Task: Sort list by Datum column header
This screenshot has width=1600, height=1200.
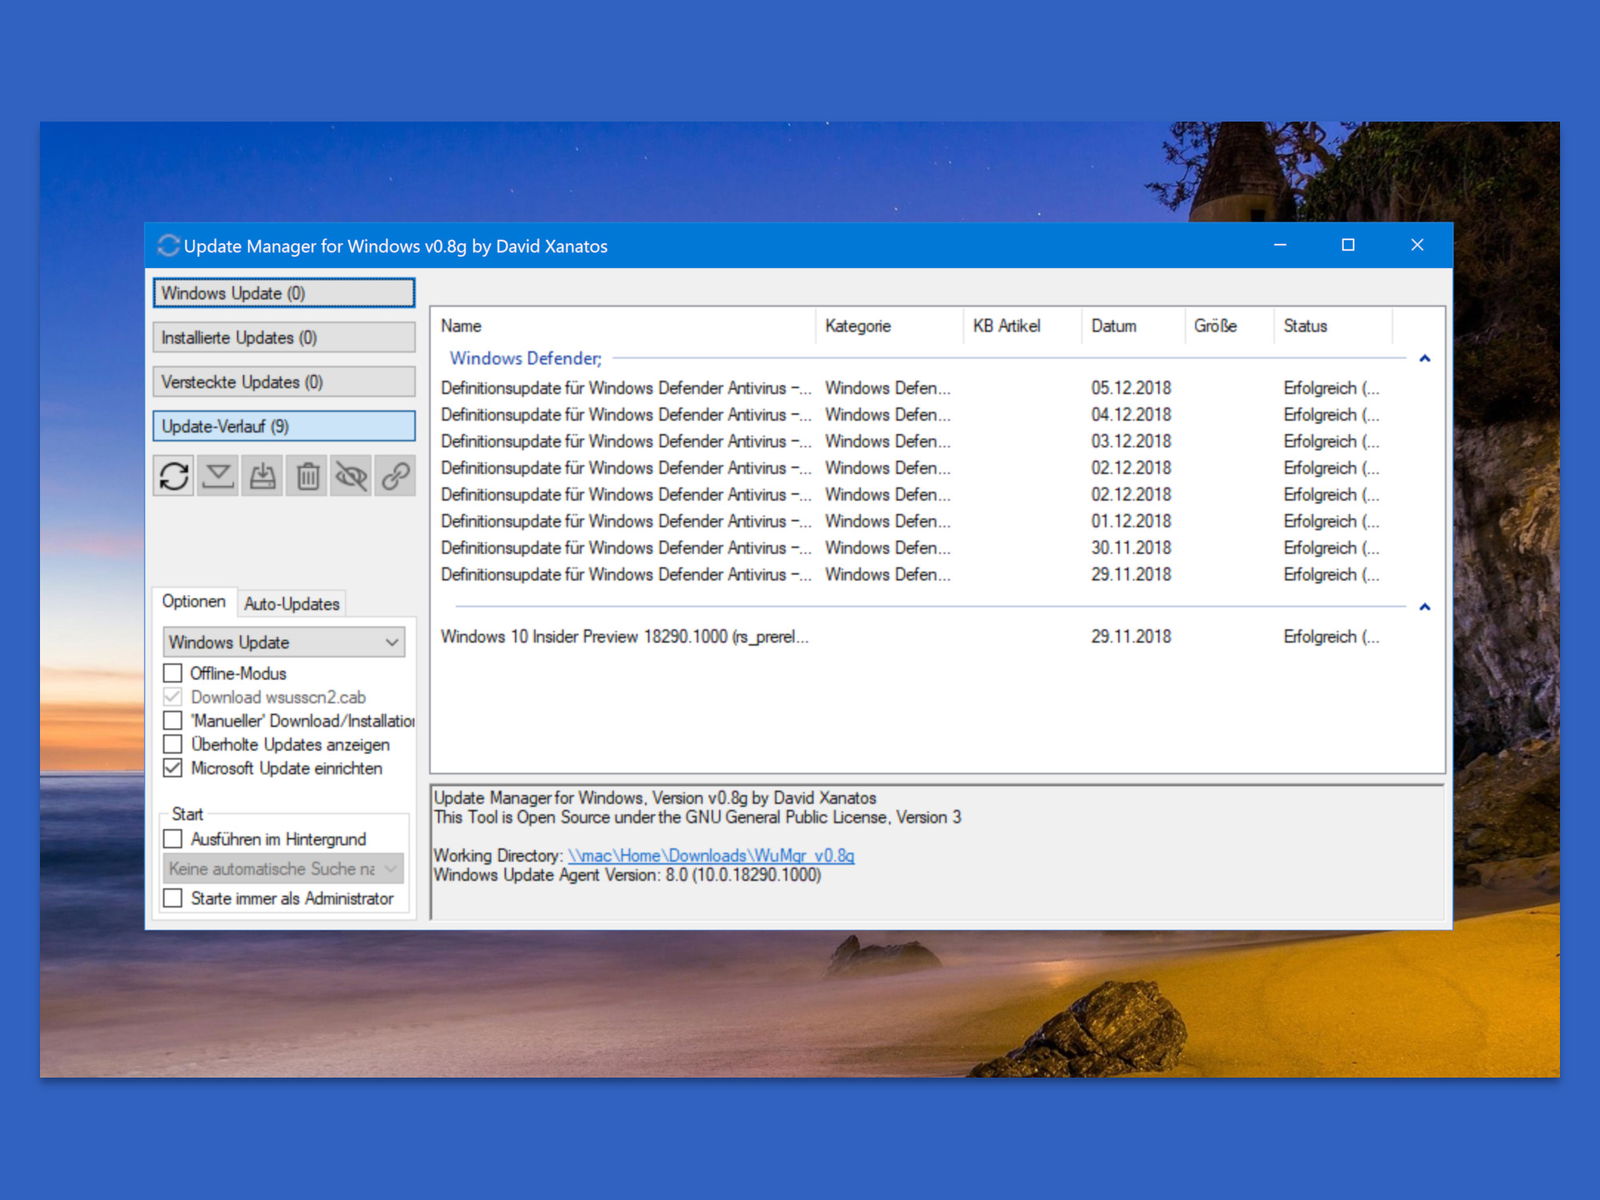Action: coord(1133,326)
